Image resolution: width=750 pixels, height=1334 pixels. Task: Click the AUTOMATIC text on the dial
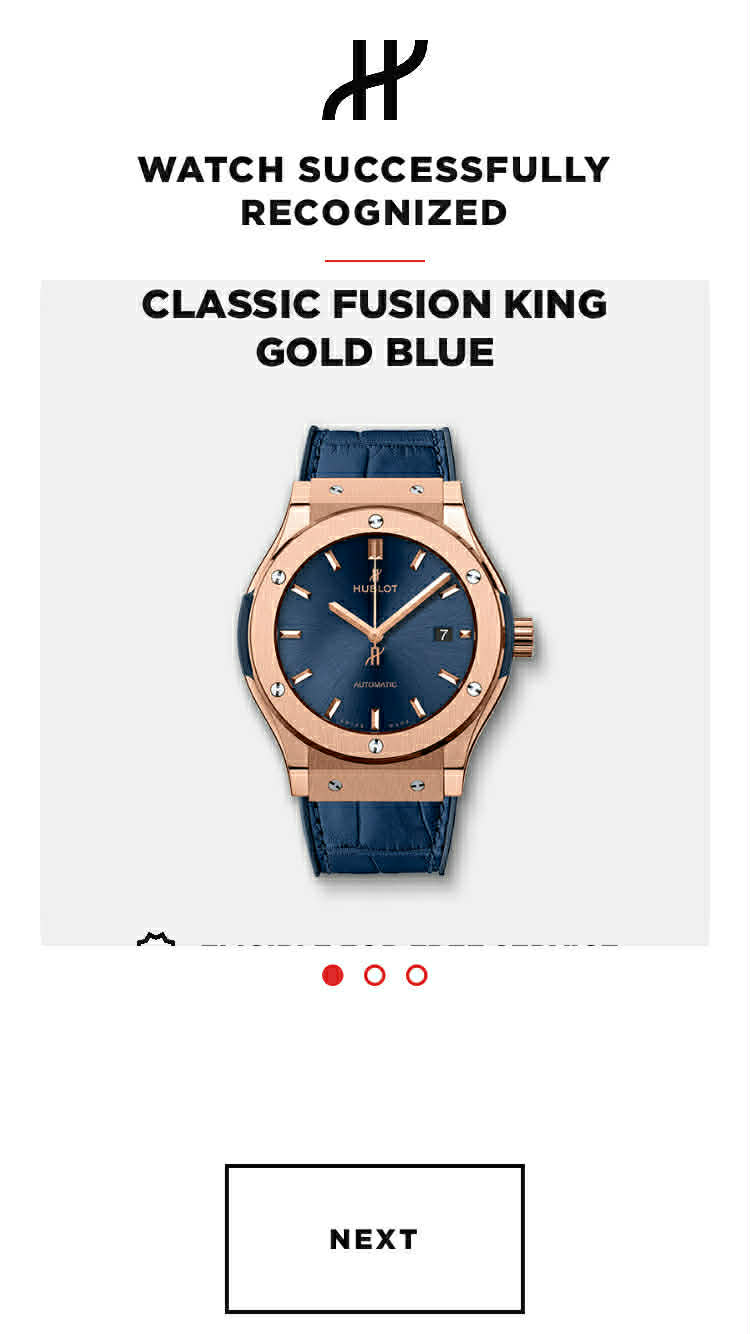[x=375, y=683]
